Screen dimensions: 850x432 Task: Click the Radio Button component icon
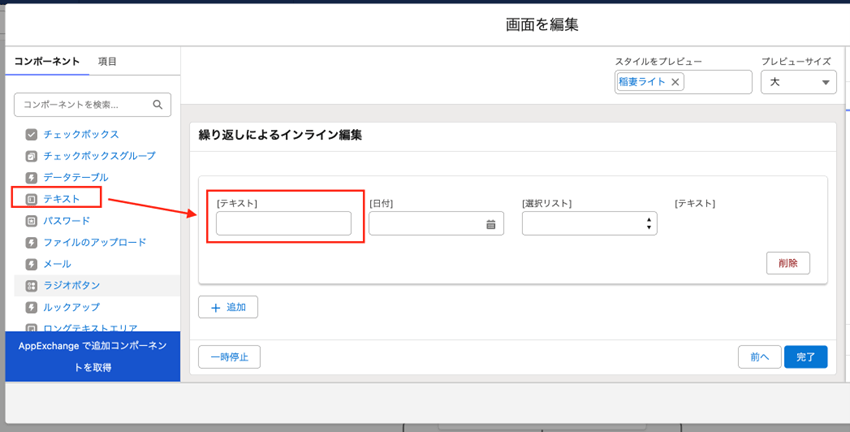point(32,286)
